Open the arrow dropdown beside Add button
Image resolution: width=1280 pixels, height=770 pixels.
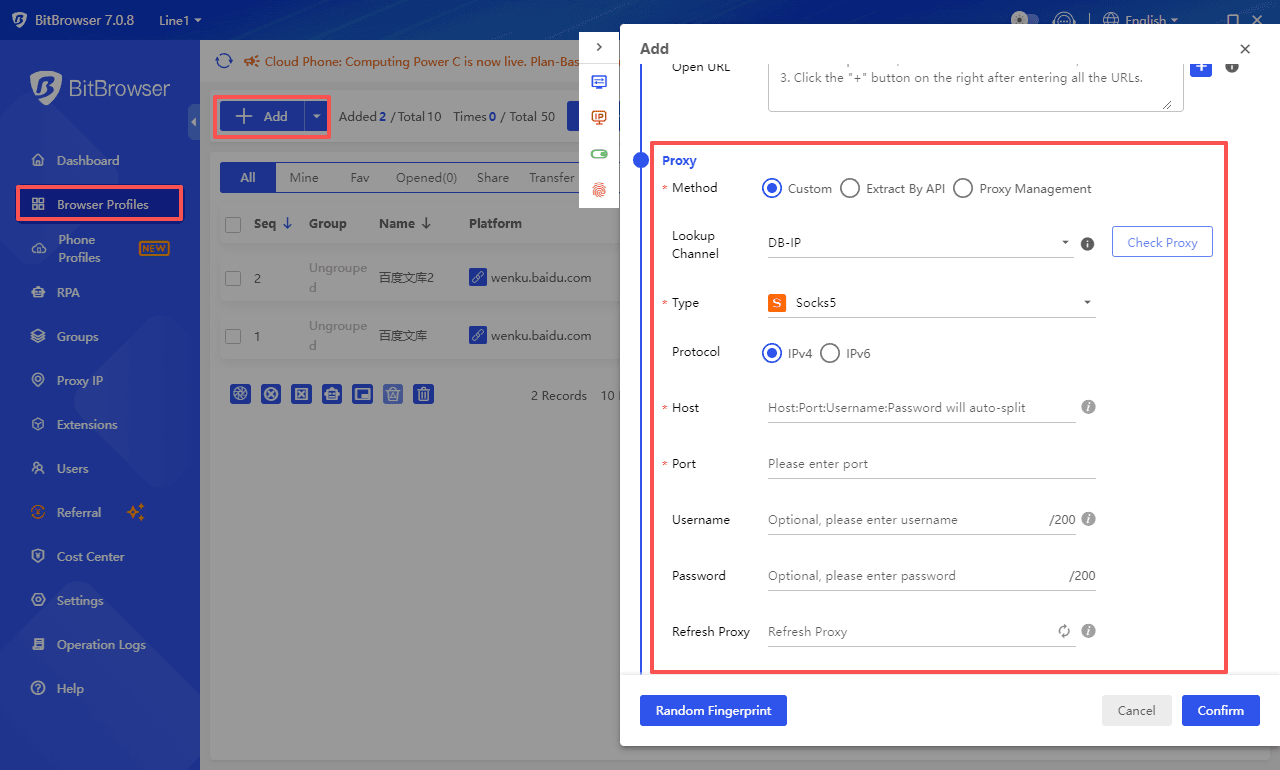click(x=317, y=117)
